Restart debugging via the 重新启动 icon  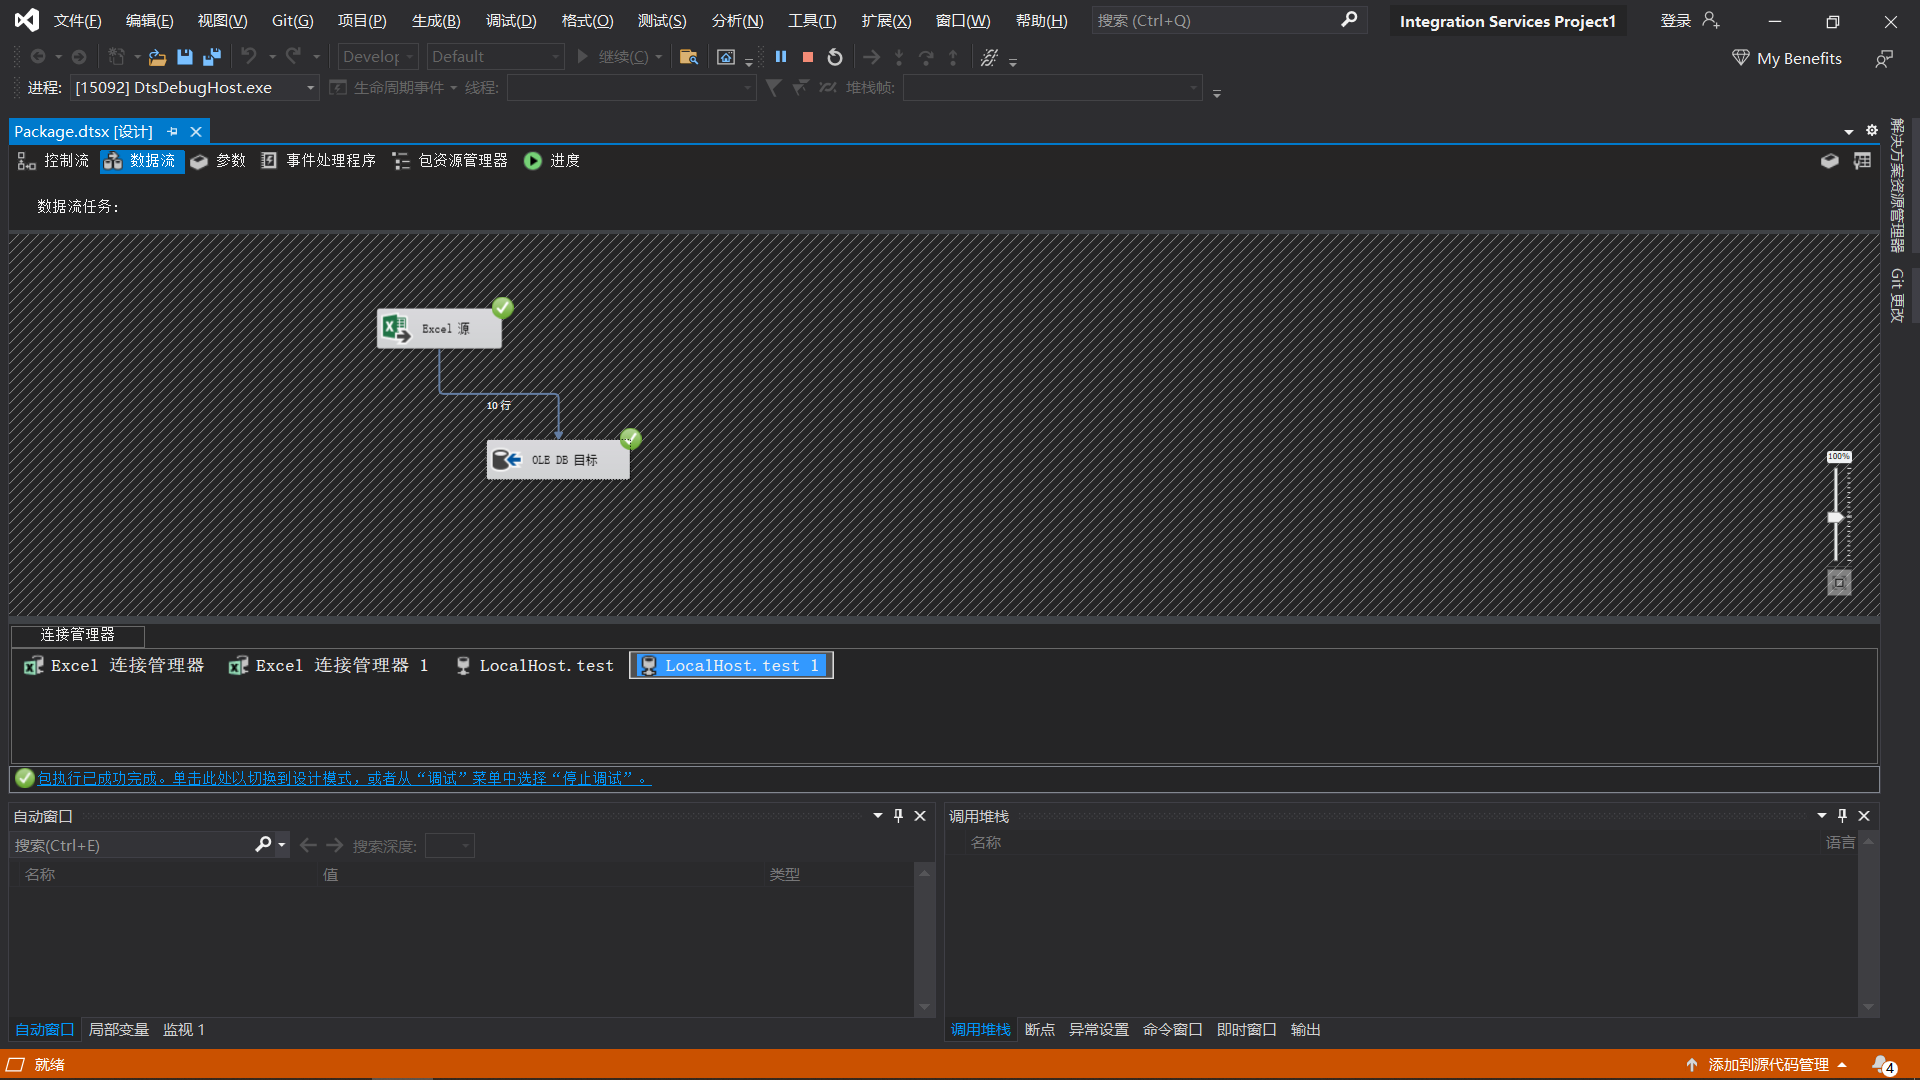click(x=835, y=57)
